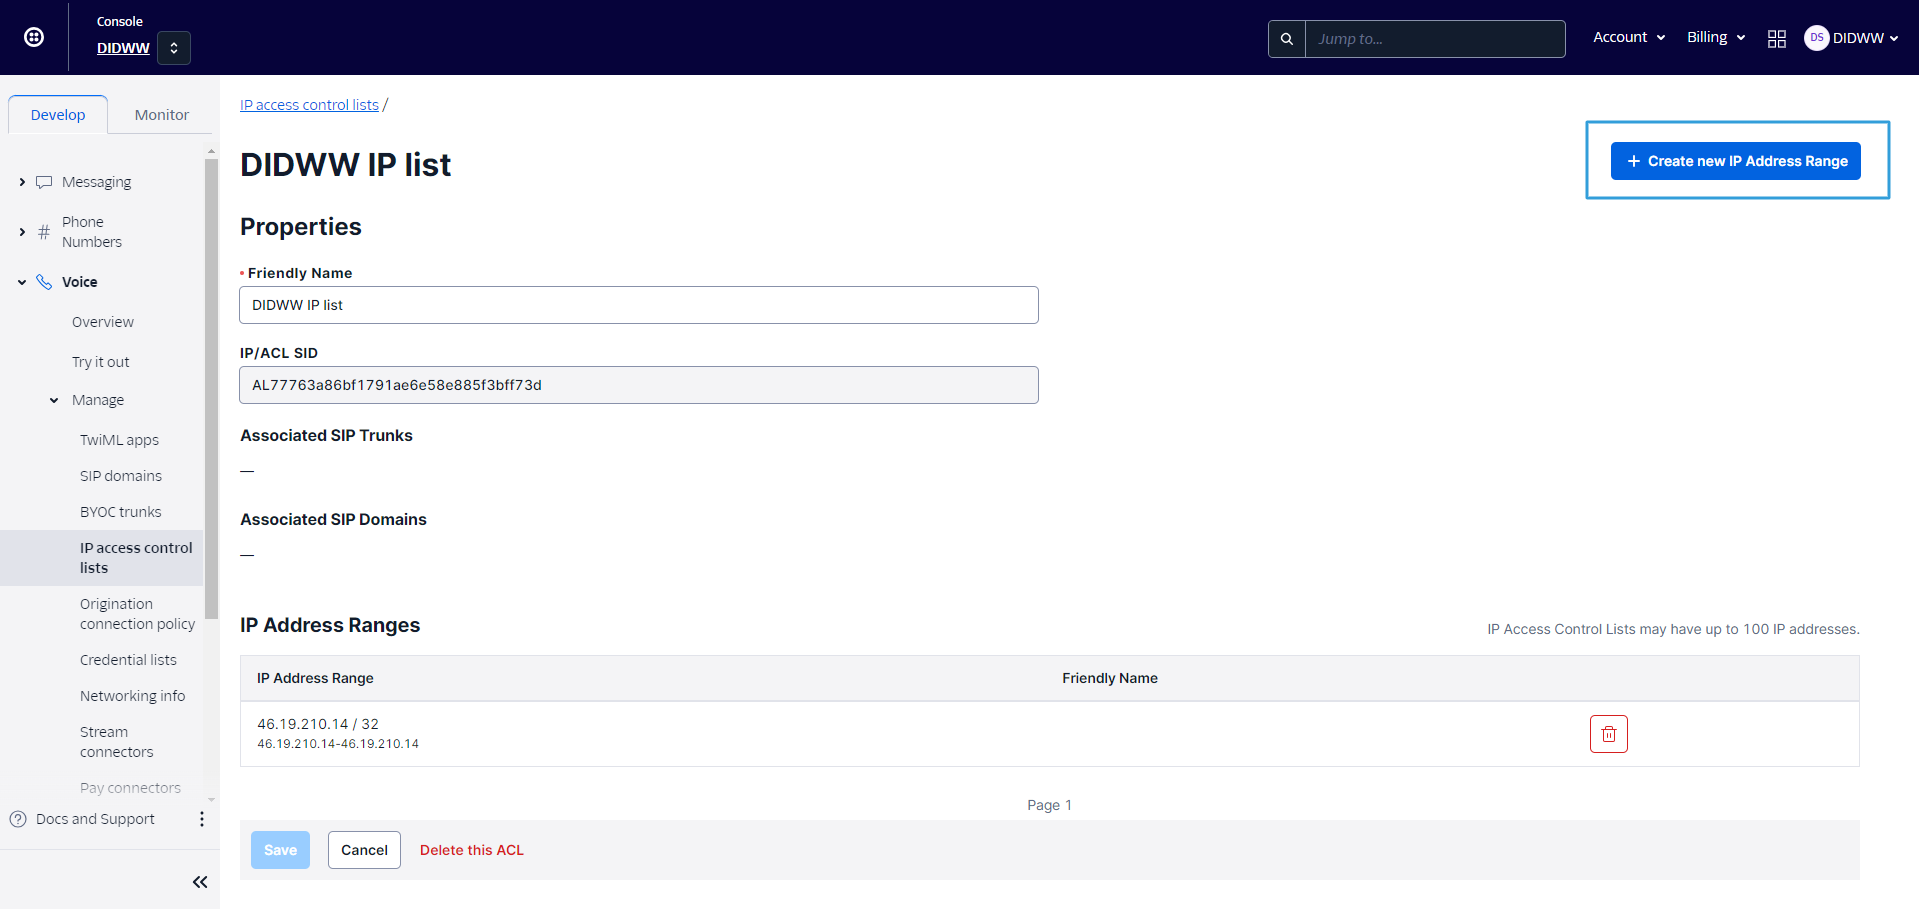Open the products grid icon
Screen dimensions: 1919x909
pyautogui.click(x=1777, y=38)
